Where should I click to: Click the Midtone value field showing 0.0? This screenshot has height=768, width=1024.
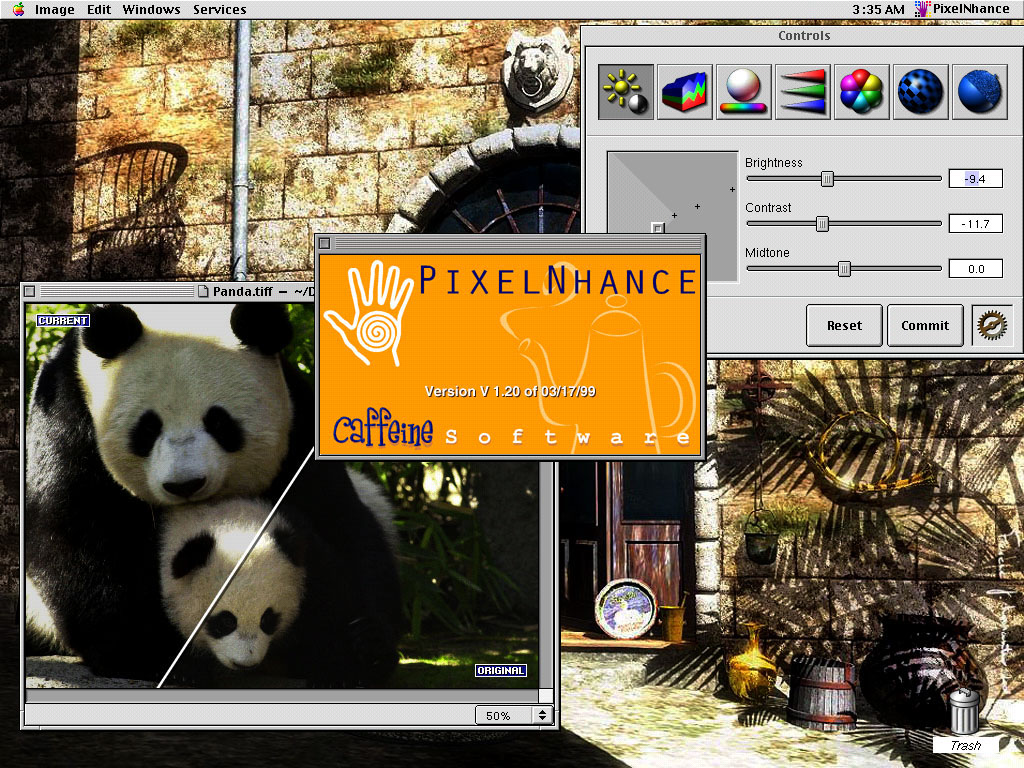(976, 269)
